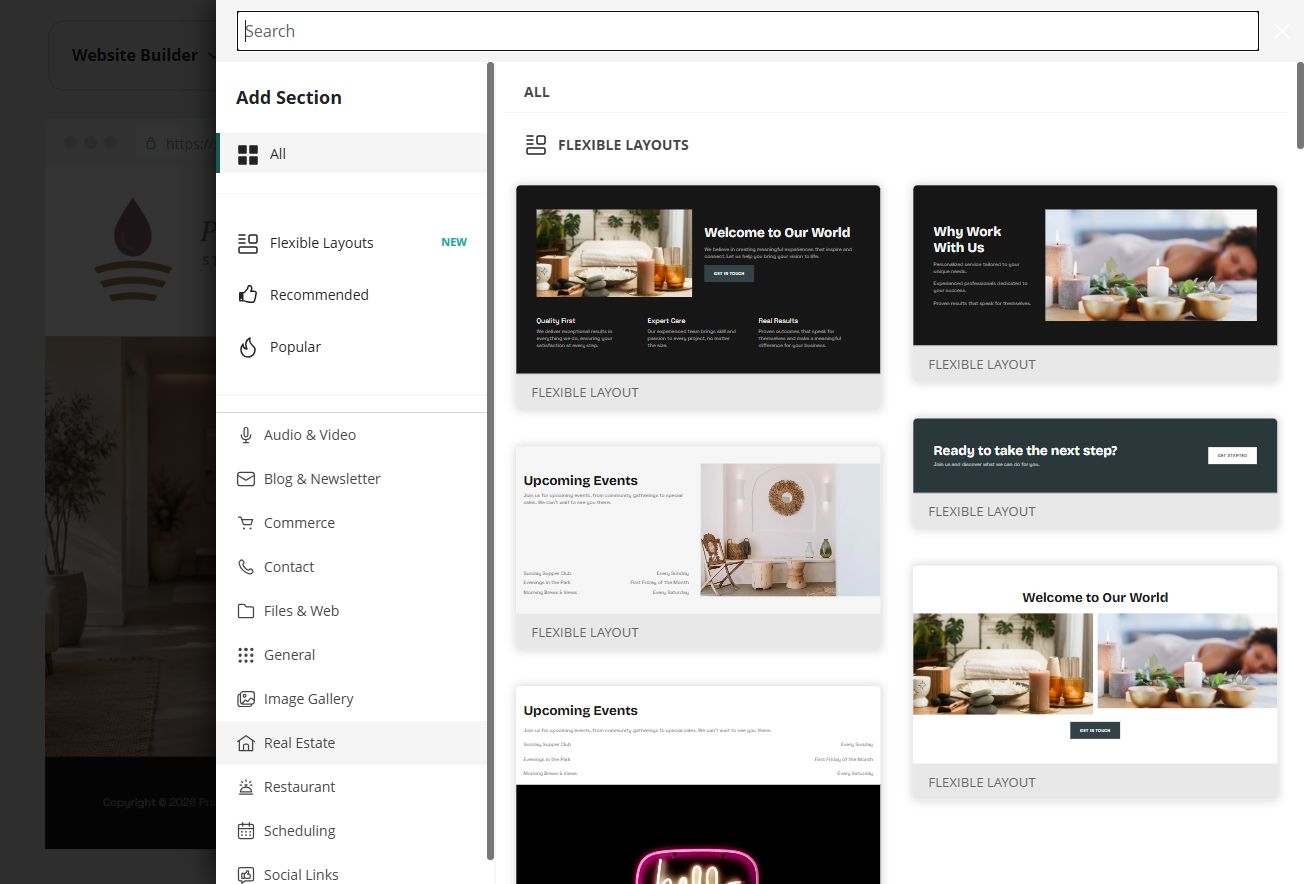Image resolution: width=1304 pixels, height=884 pixels.
Task: Click the General dots grid icon
Action: click(246, 655)
